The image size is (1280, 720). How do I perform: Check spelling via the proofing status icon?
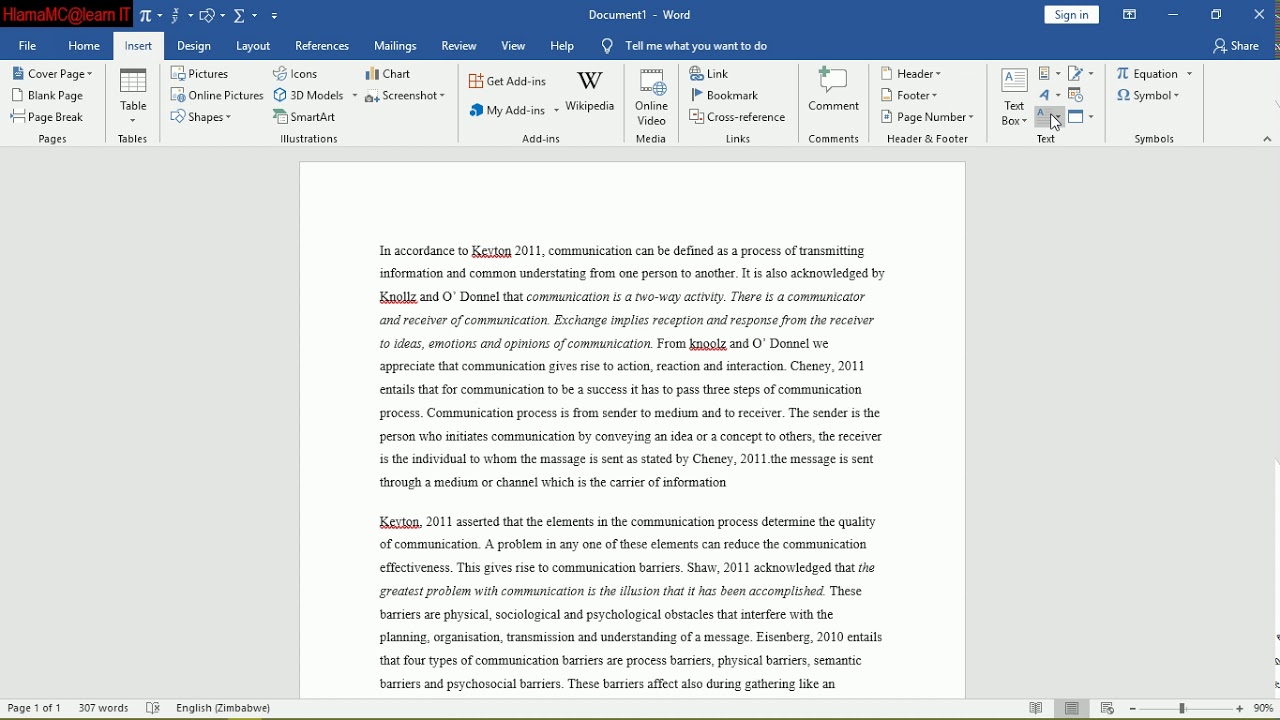tap(153, 708)
